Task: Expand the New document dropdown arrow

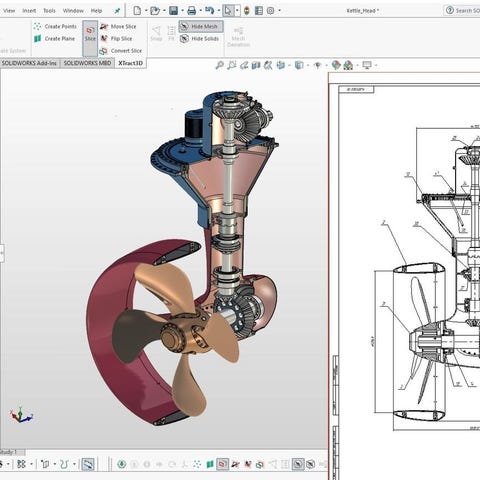Action: 146,11
